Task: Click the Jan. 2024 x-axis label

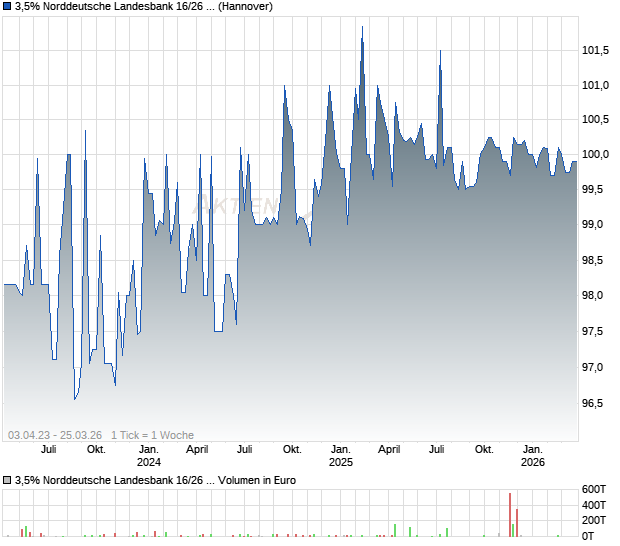Action: pyautogui.click(x=148, y=455)
